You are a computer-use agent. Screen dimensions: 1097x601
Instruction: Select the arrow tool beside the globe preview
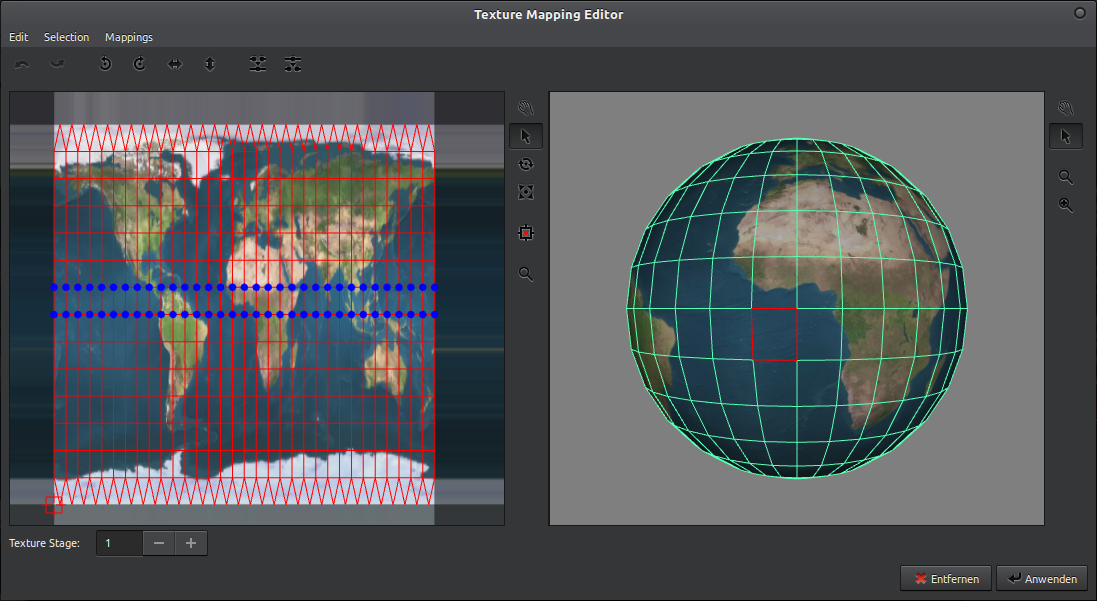(x=1065, y=136)
